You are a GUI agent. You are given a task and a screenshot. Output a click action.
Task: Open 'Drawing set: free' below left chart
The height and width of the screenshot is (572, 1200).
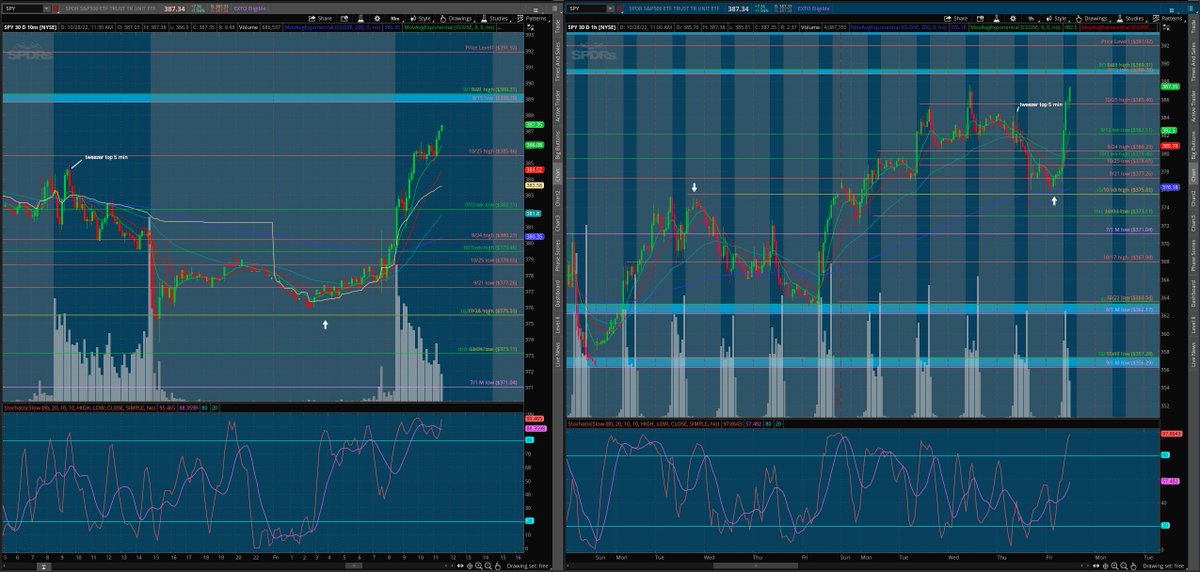click(528, 566)
